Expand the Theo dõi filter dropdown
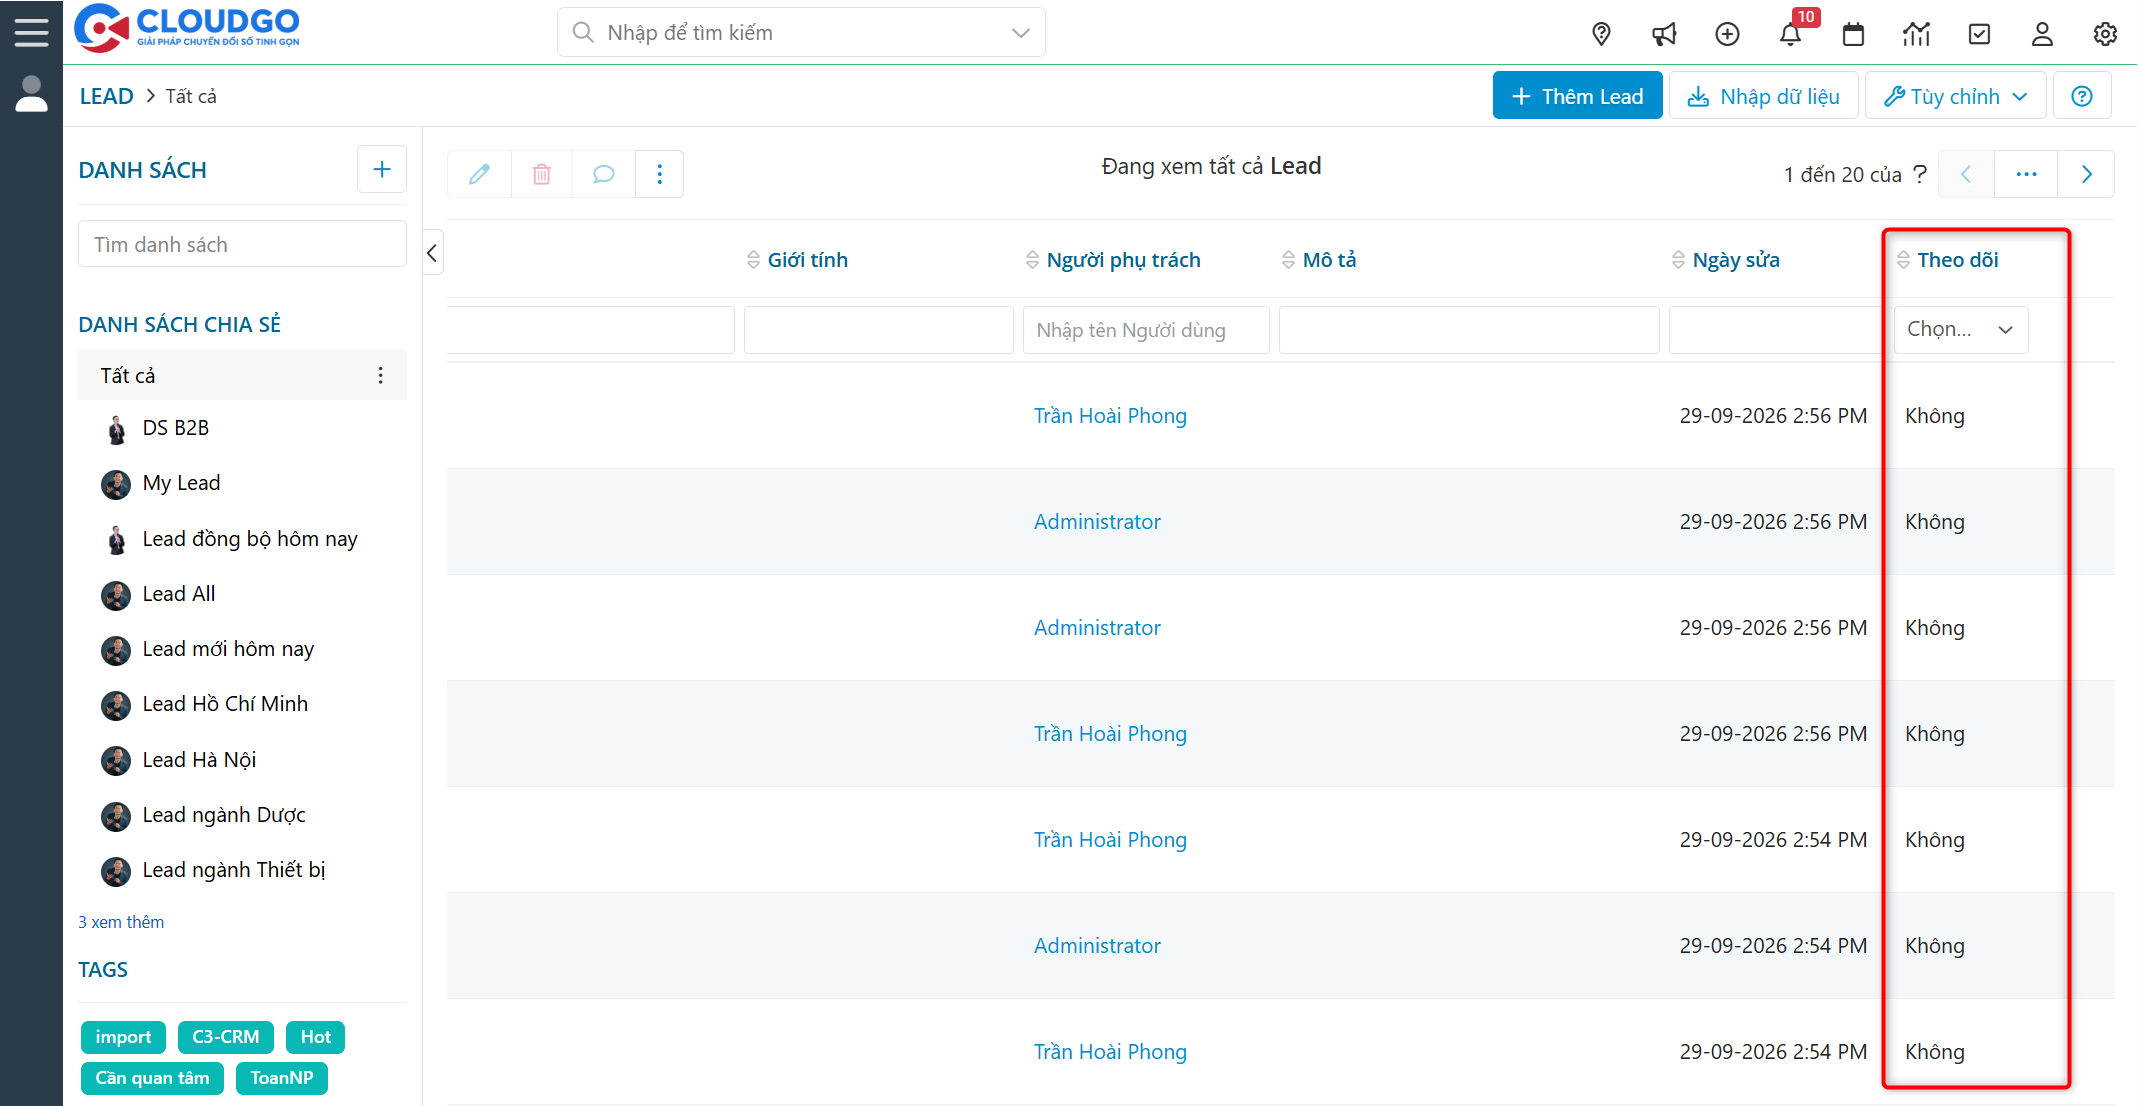 tap(1960, 330)
